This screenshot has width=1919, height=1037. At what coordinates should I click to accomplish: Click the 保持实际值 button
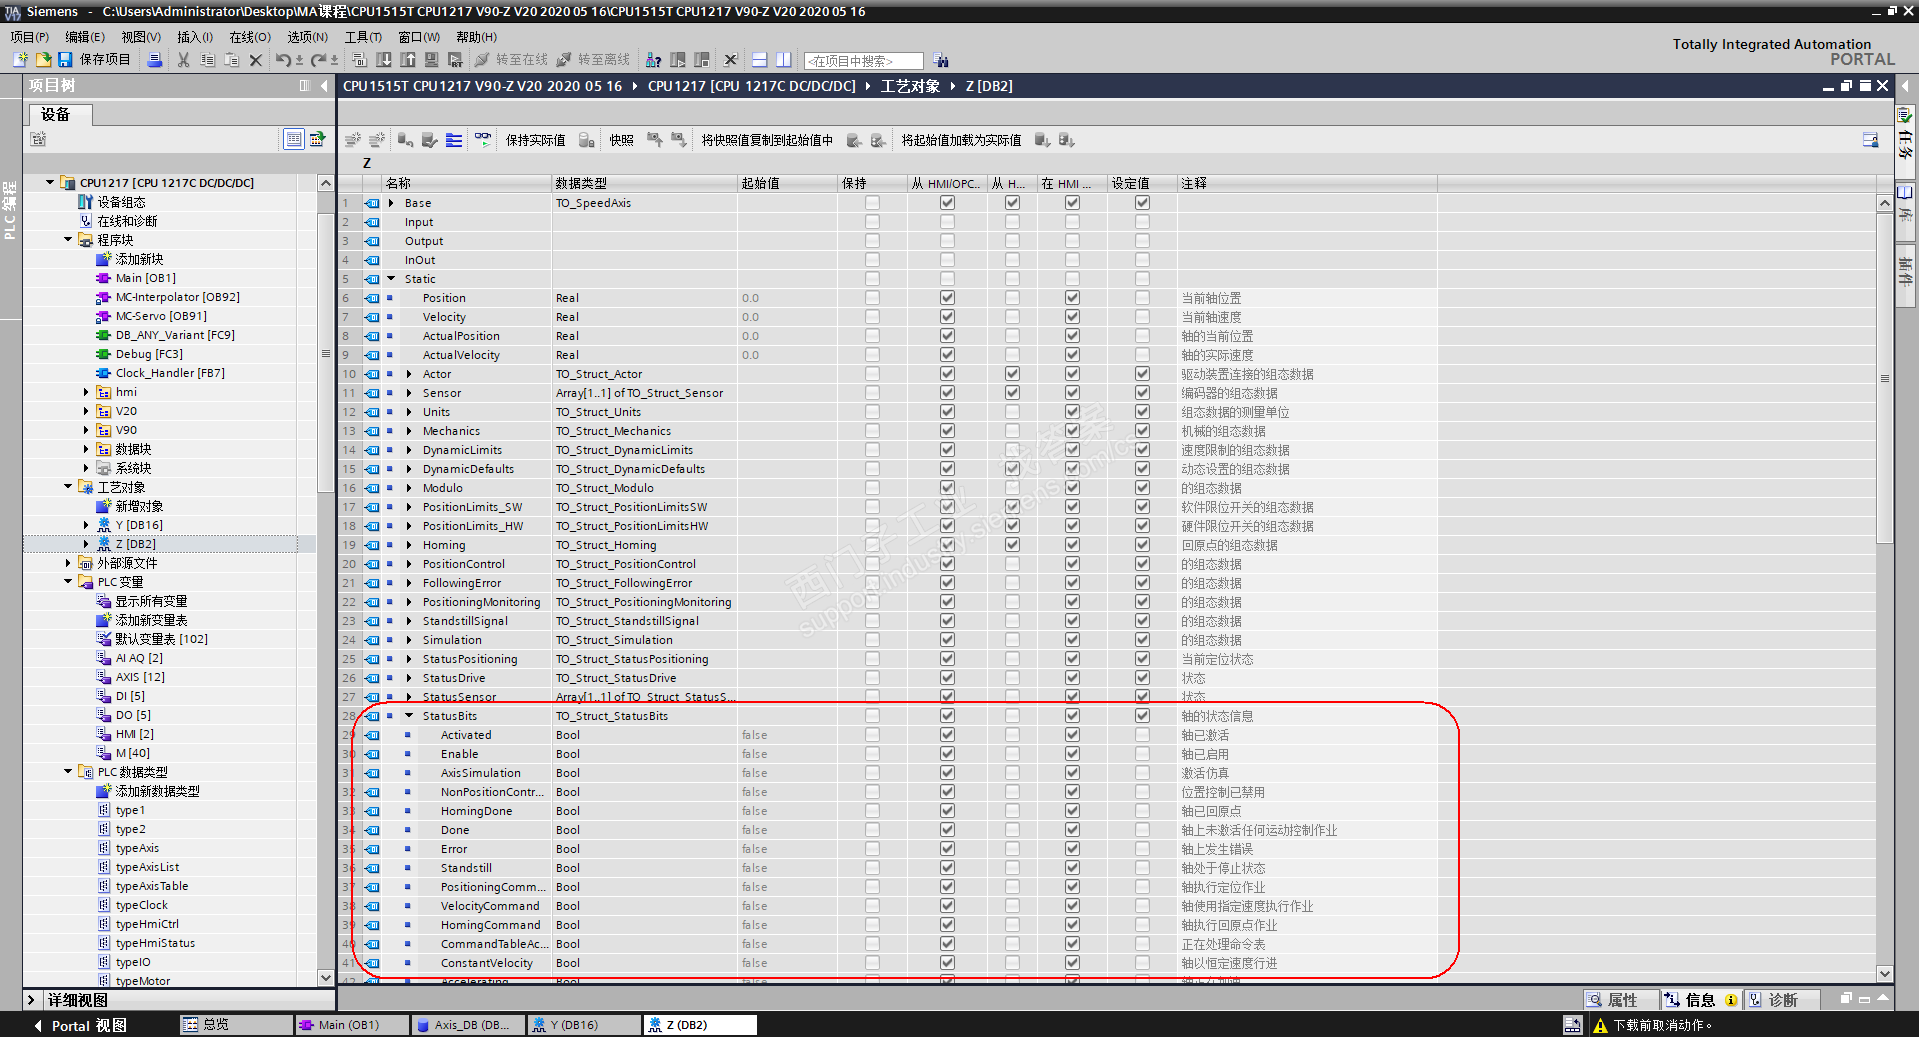pos(535,140)
